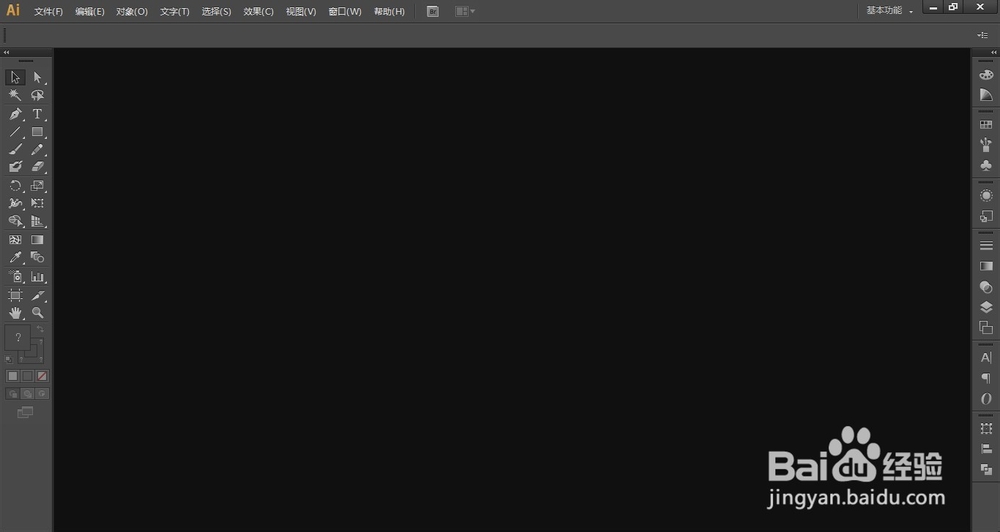Select the Artboard tool
This screenshot has width=1000, height=532.
[x=15, y=295]
